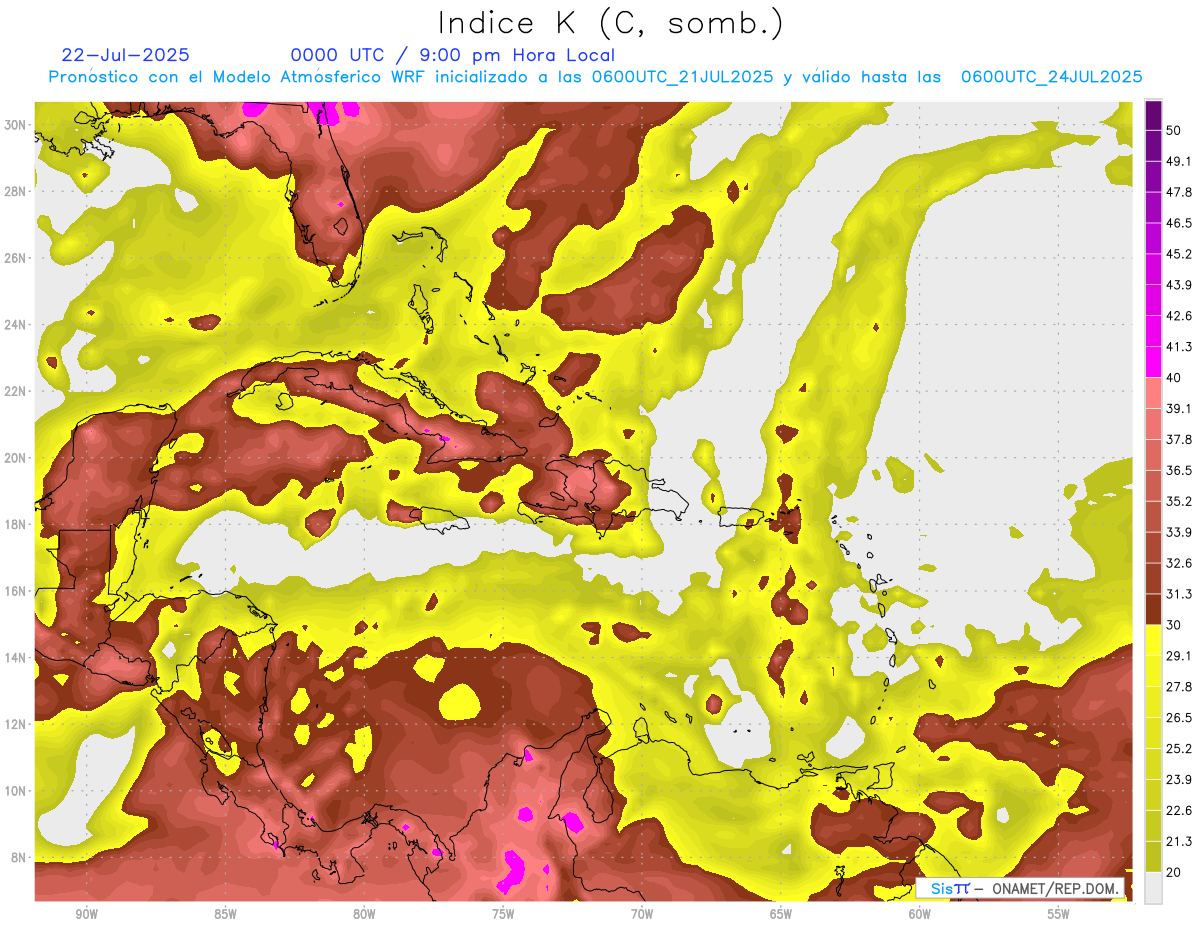This screenshot has height=927, width=1200.
Task: Click the 16N latitude axis label
Action: click(17, 591)
